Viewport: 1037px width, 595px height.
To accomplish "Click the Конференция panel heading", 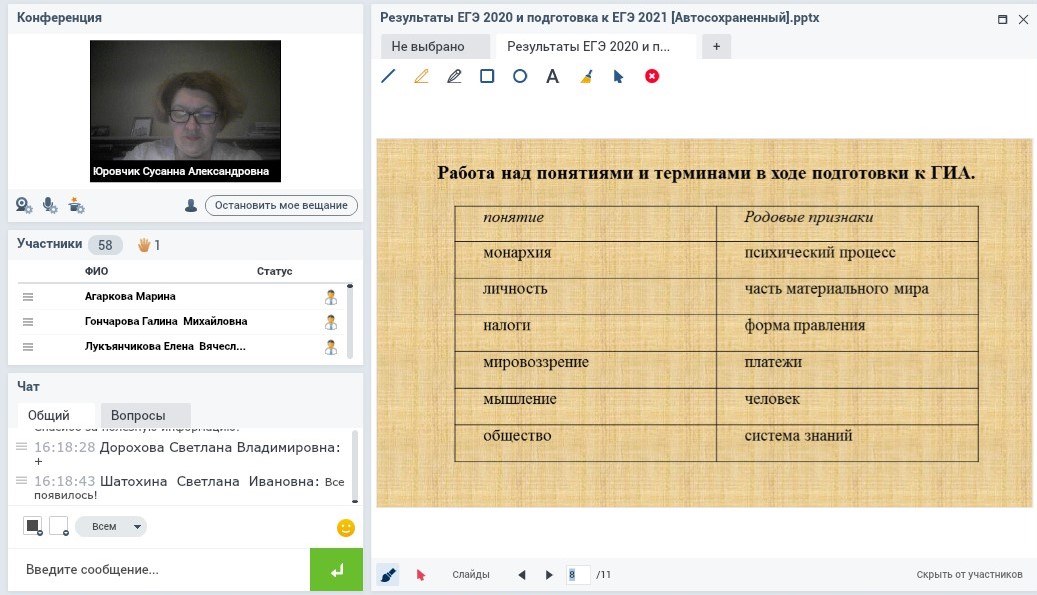I will click(x=60, y=18).
